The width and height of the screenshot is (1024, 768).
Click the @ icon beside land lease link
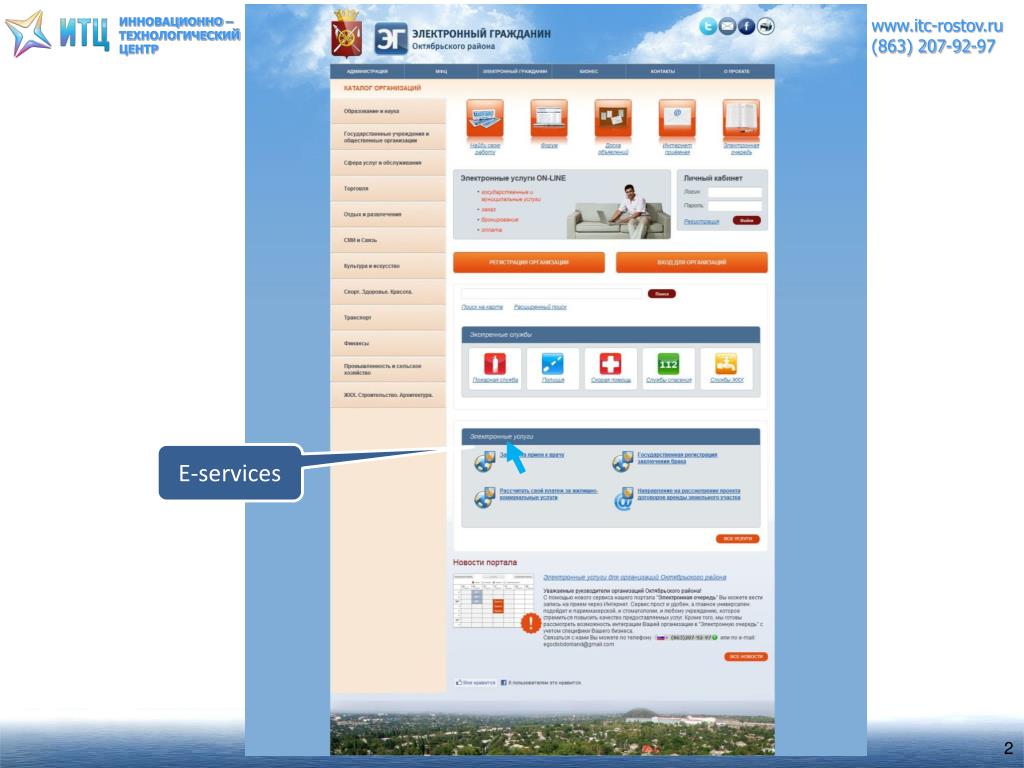pyautogui.click(x=623, y=498)
